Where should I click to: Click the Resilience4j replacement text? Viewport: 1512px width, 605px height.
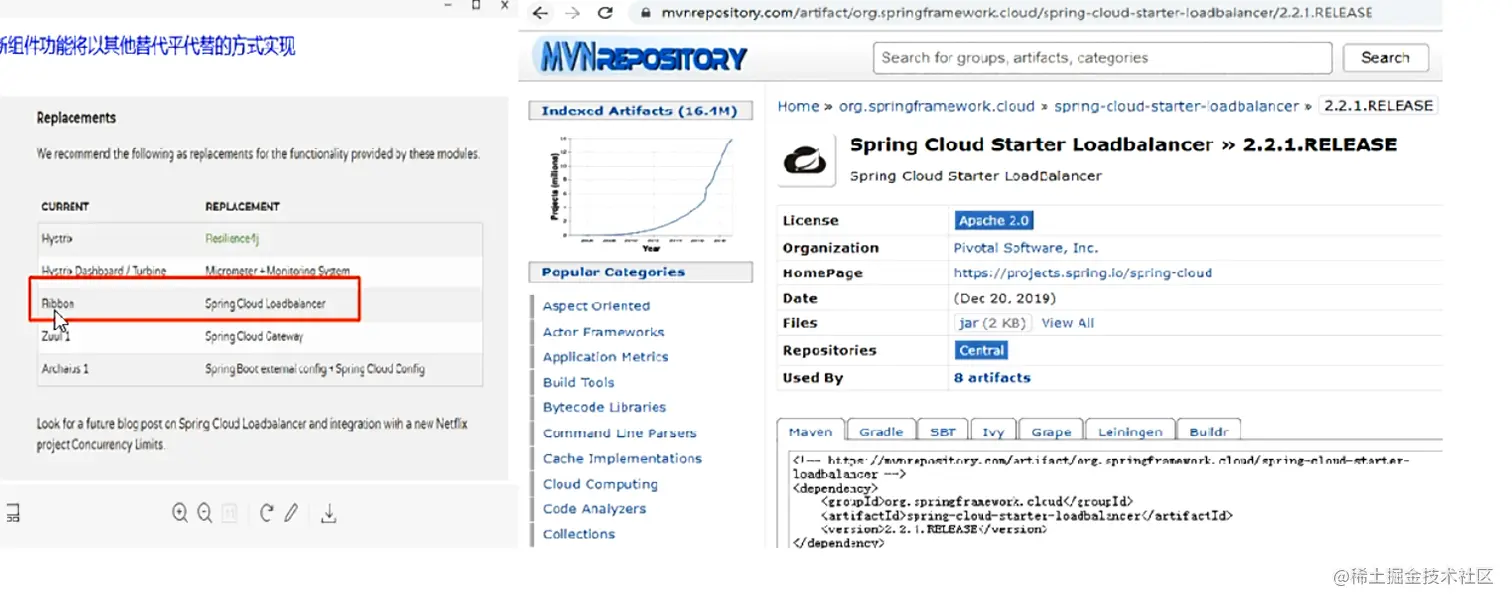[x=232, y=239]
